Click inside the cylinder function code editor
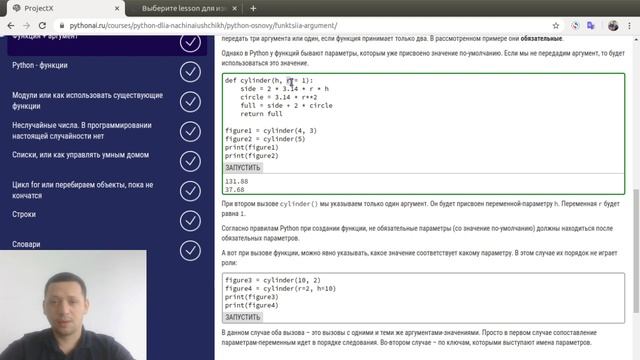640x360 pixels. point(423,118)
